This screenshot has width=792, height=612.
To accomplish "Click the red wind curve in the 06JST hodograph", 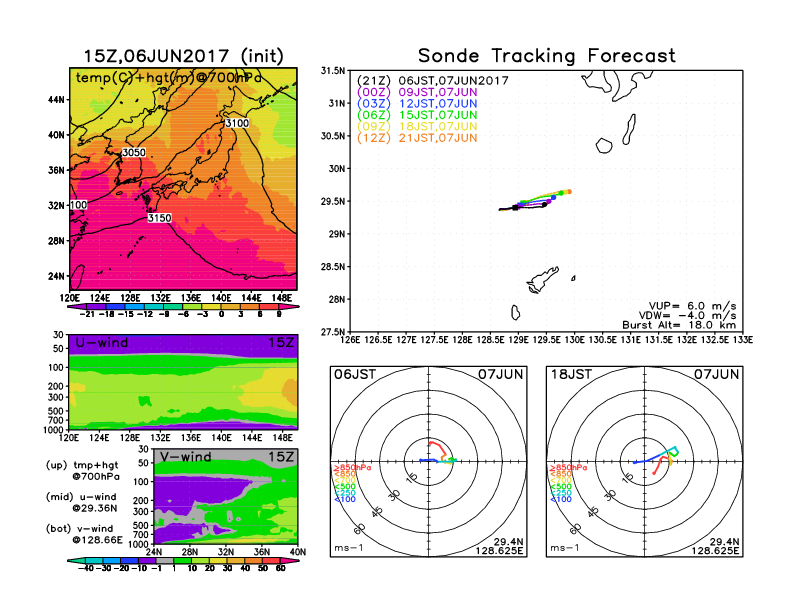I will coord(438,447).
